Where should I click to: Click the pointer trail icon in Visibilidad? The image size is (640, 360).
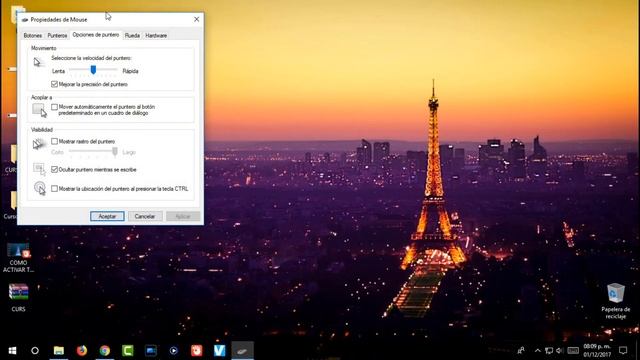(x=39, y=144)
